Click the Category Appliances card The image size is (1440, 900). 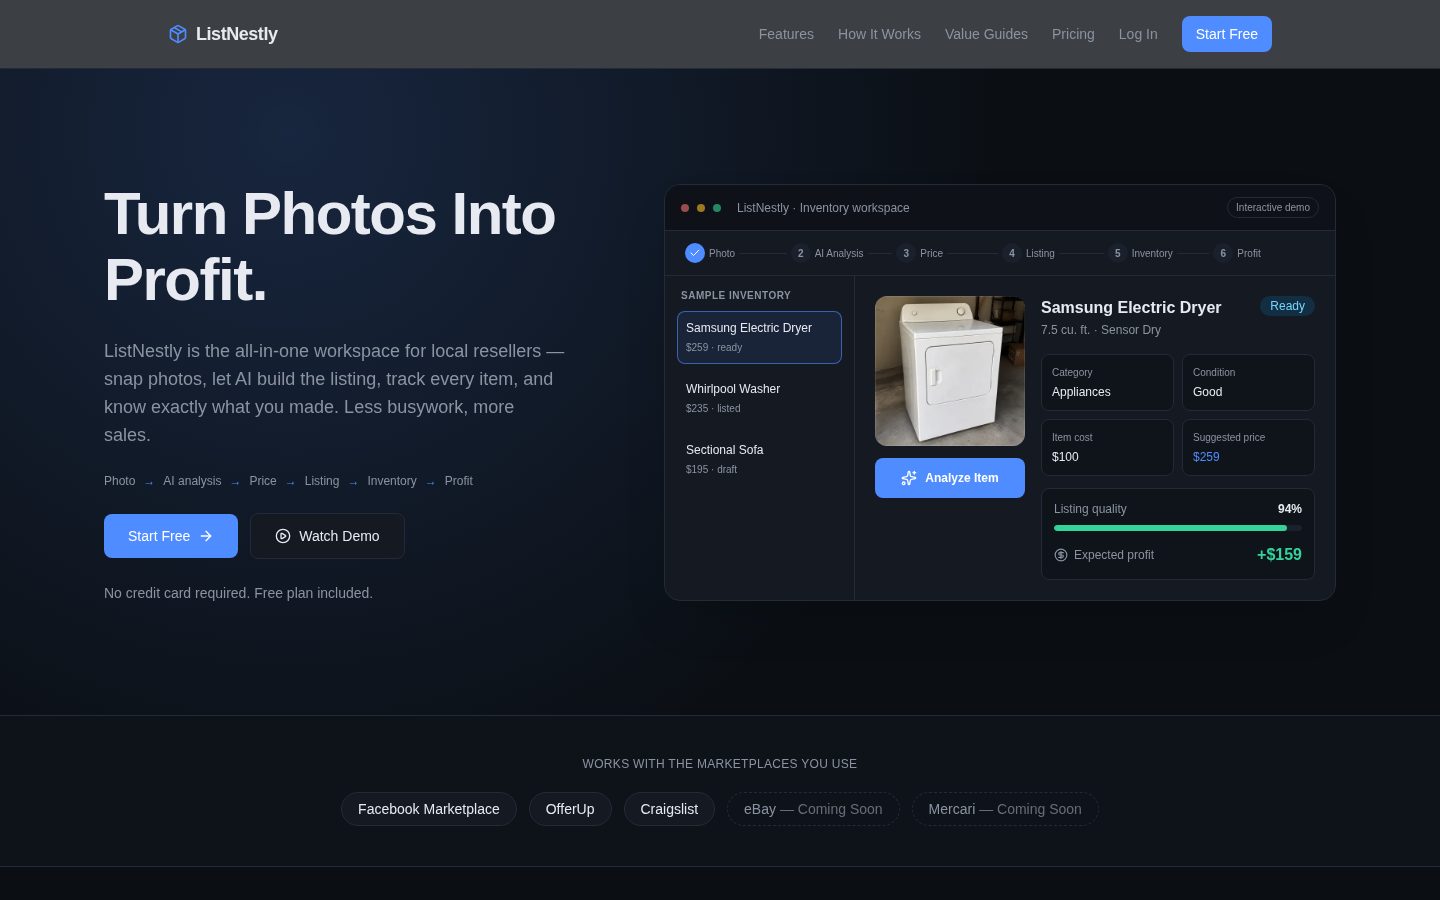coord(1107,382)
